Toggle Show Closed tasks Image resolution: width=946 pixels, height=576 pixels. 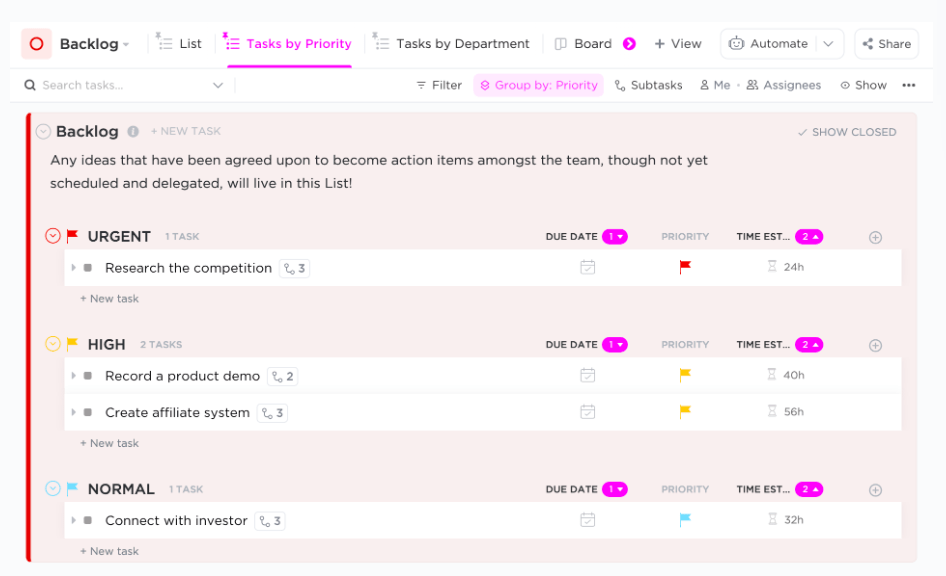pyautogui.click(x=846, y=132)
